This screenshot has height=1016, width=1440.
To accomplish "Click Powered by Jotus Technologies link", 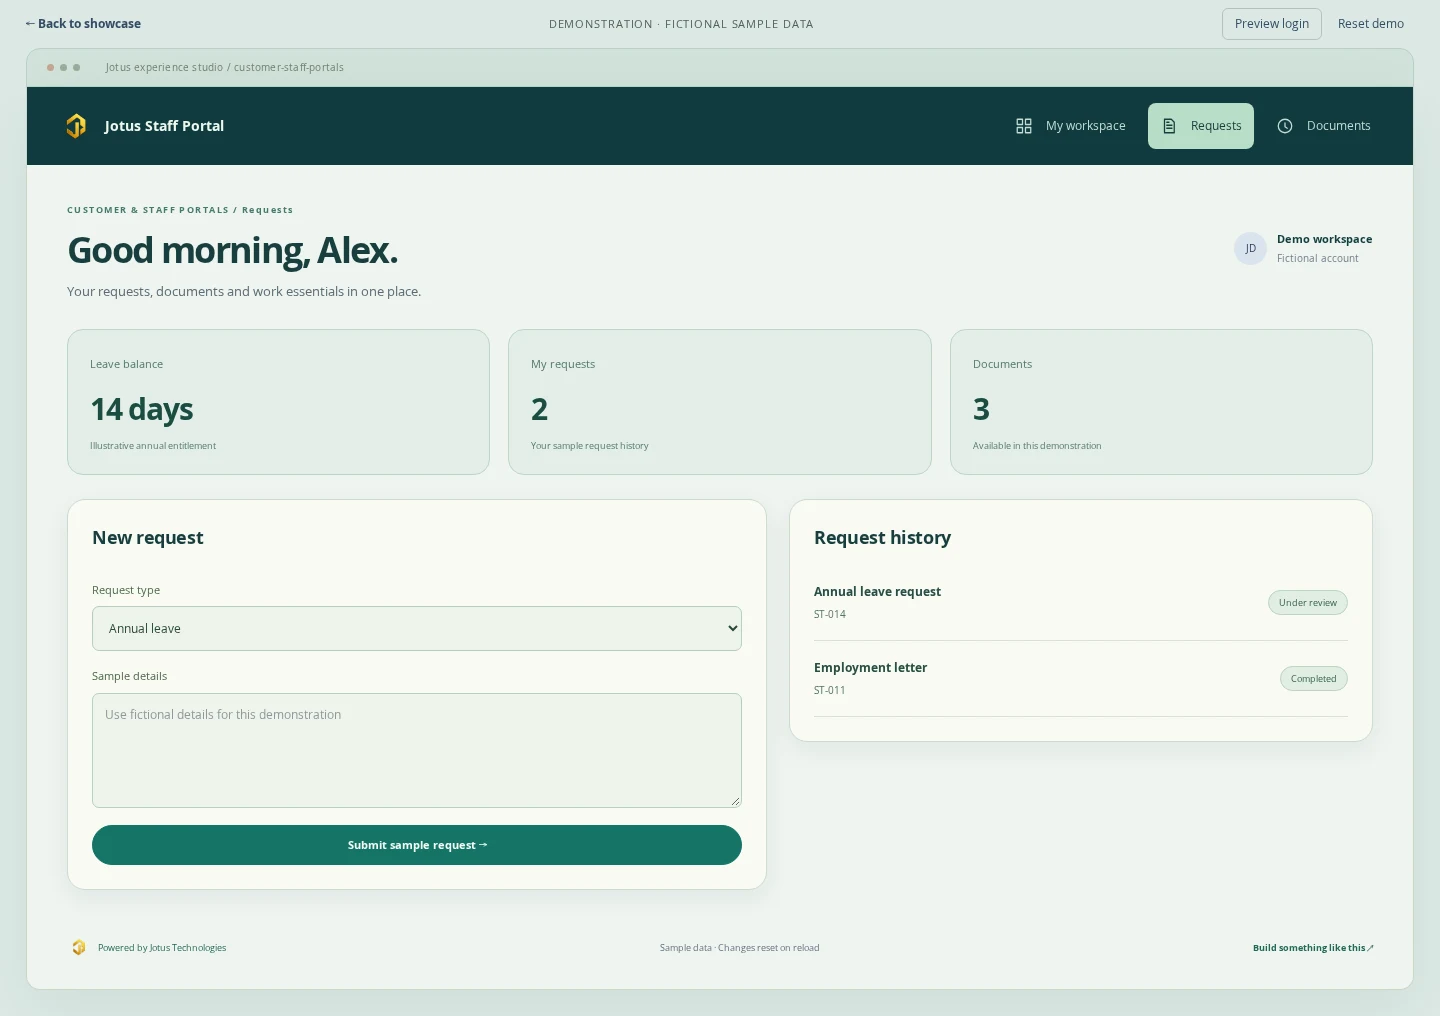I will pos(162,948).
